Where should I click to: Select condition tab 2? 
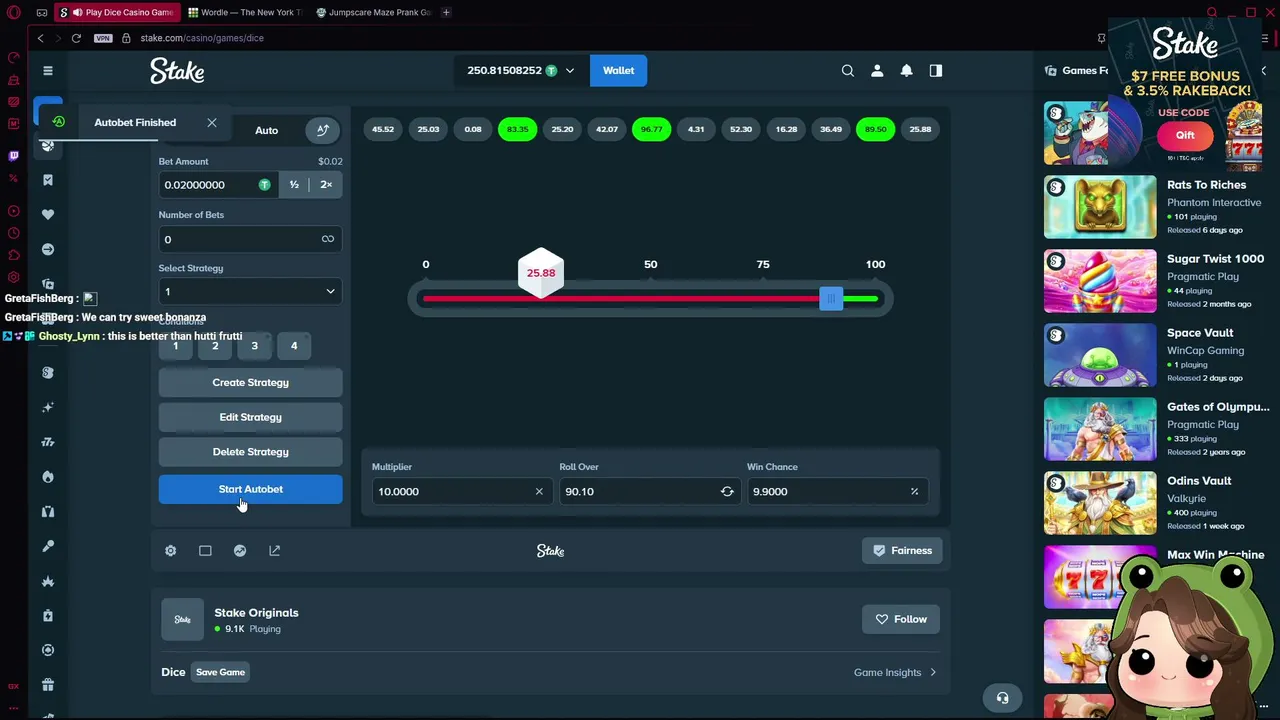coord(215,346)
